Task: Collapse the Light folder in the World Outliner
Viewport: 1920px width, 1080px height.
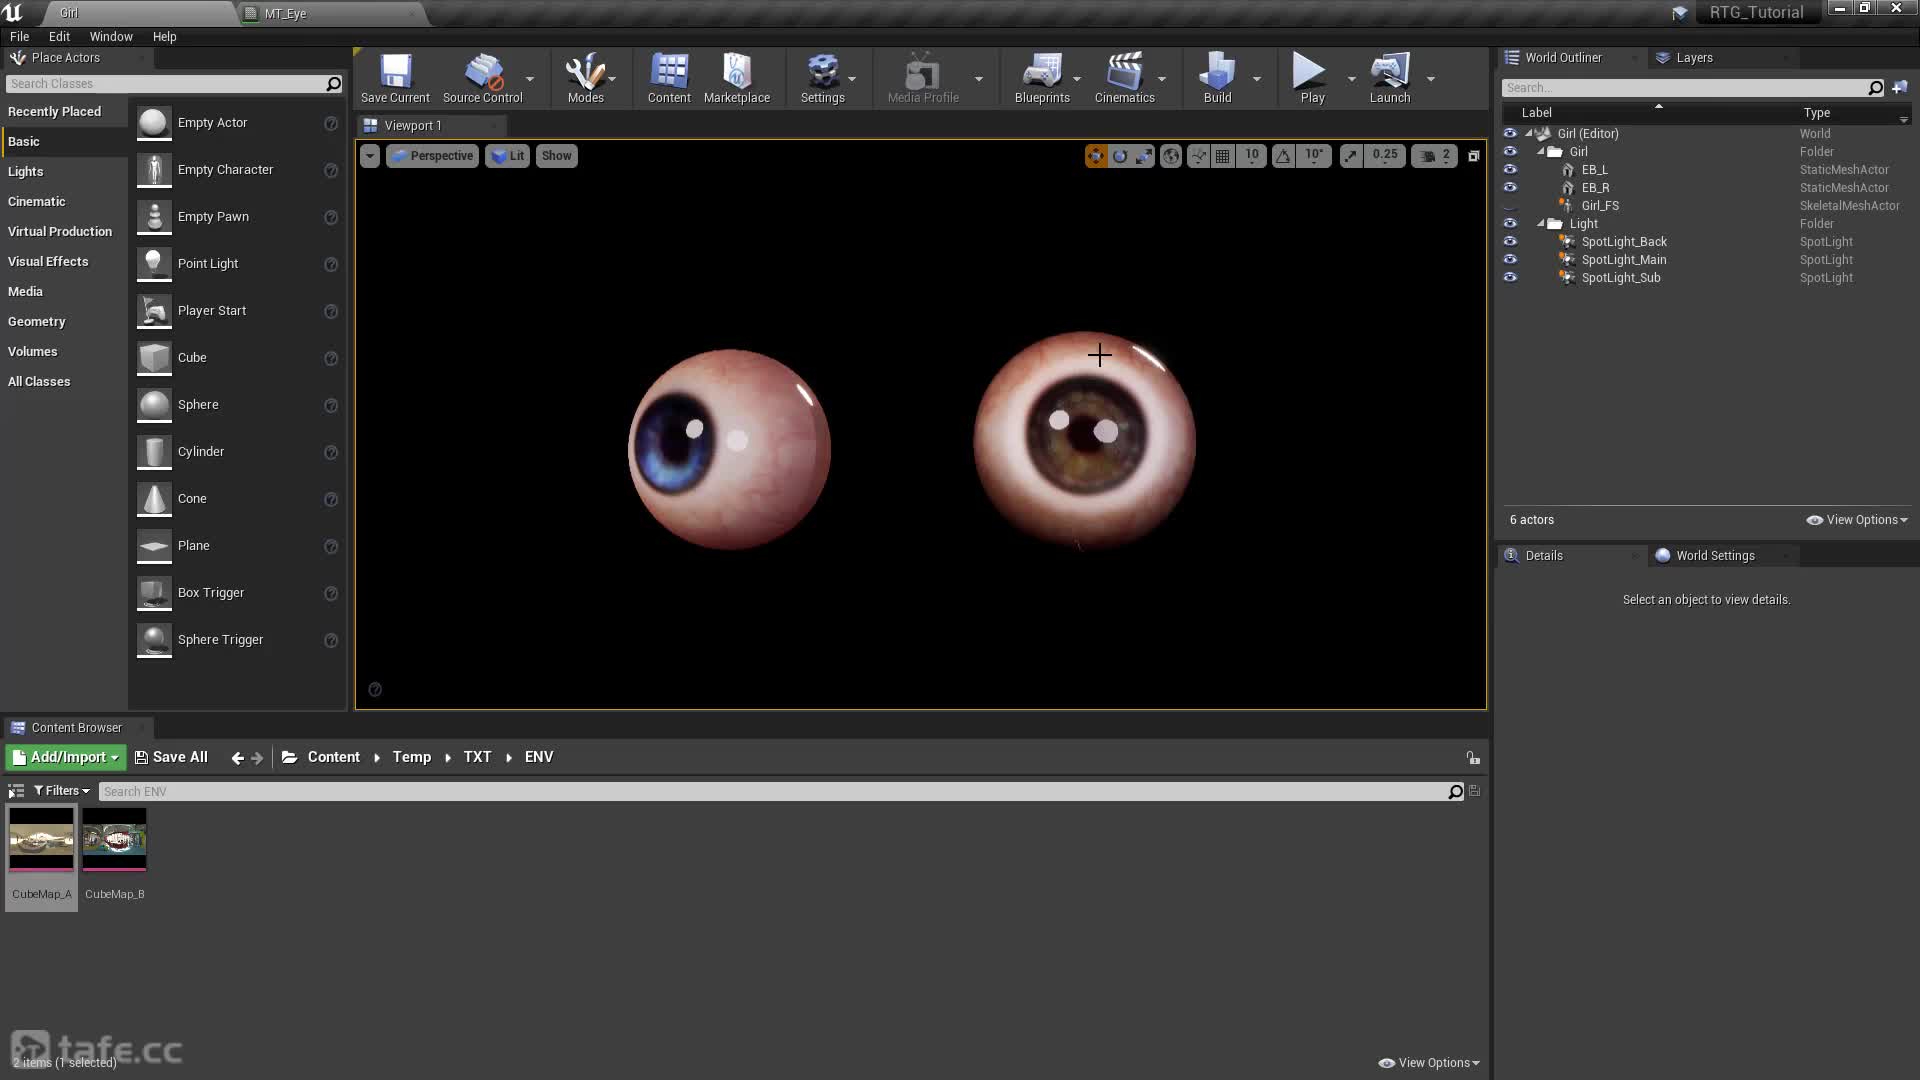Action: (x=1541, y=224)
